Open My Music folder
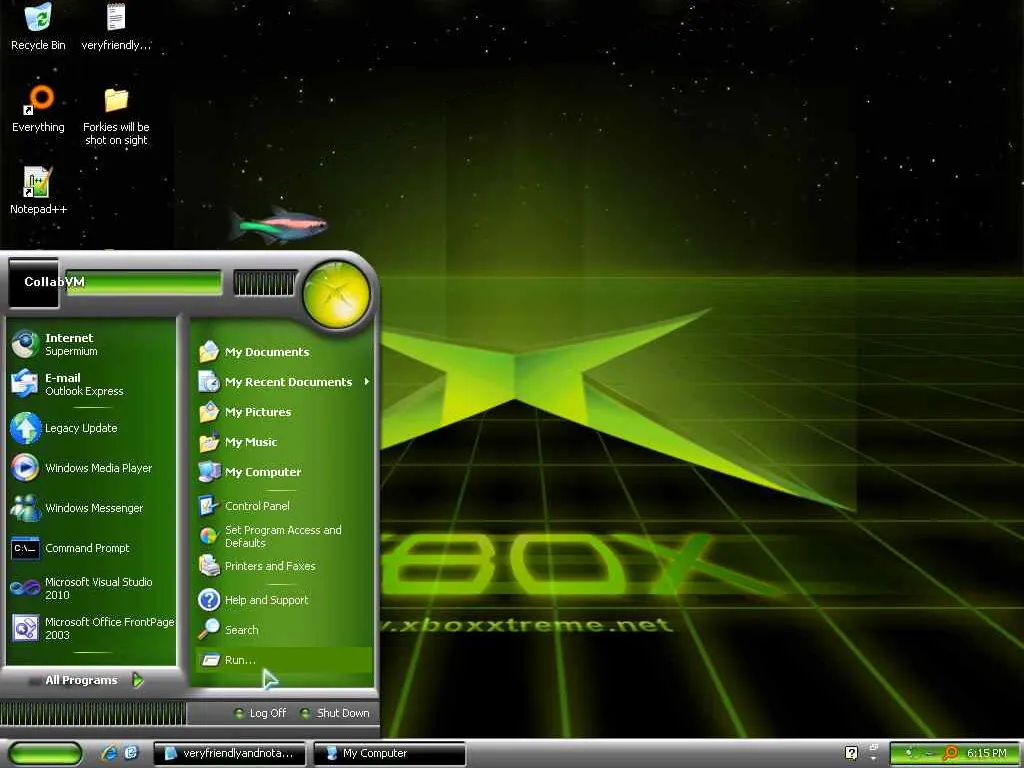The width and height of the screenshot is (1024, 768). click(283, 442)
